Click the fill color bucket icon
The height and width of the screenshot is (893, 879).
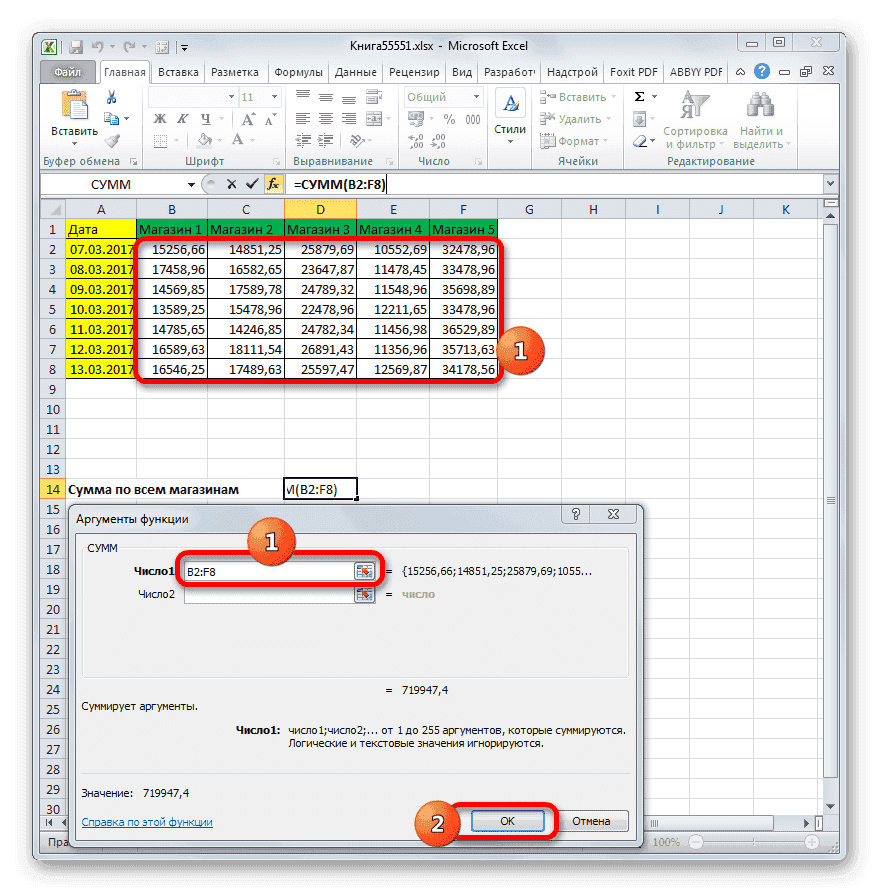pyautogui.click(x=202, y=138)
